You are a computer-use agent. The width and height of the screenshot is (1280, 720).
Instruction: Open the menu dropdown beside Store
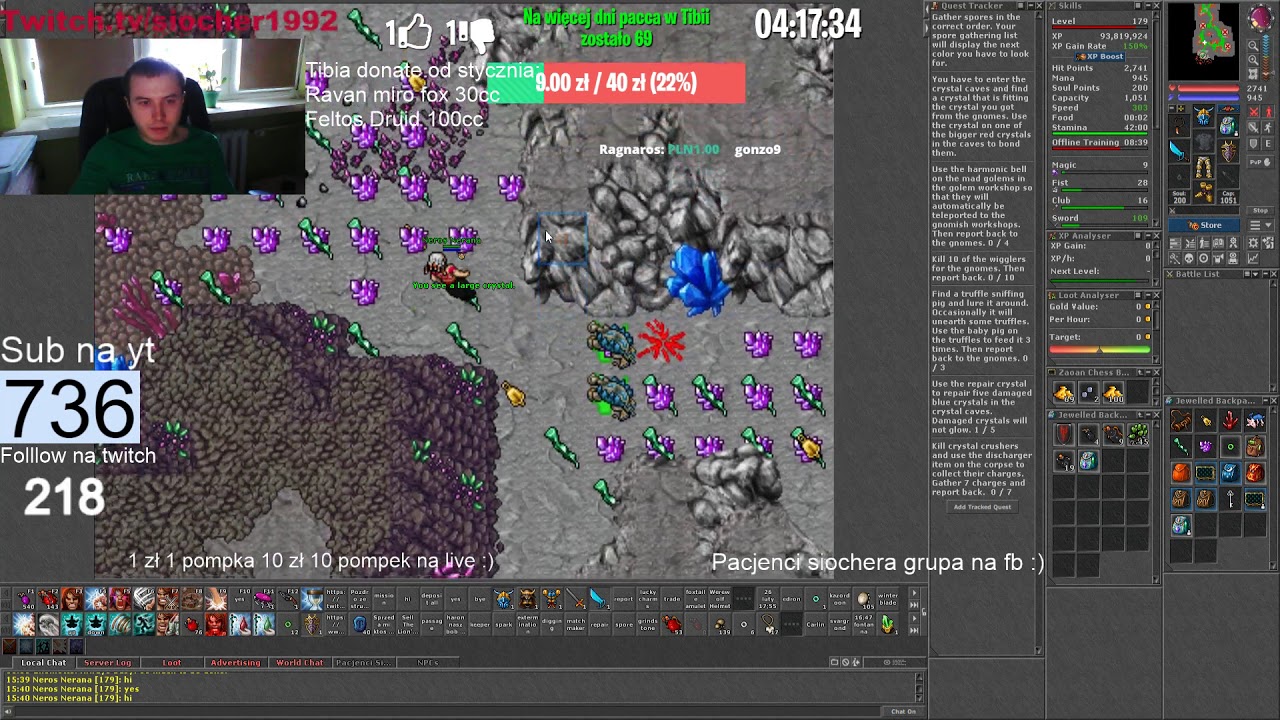pyautogui.click(x=1260, y=225)
